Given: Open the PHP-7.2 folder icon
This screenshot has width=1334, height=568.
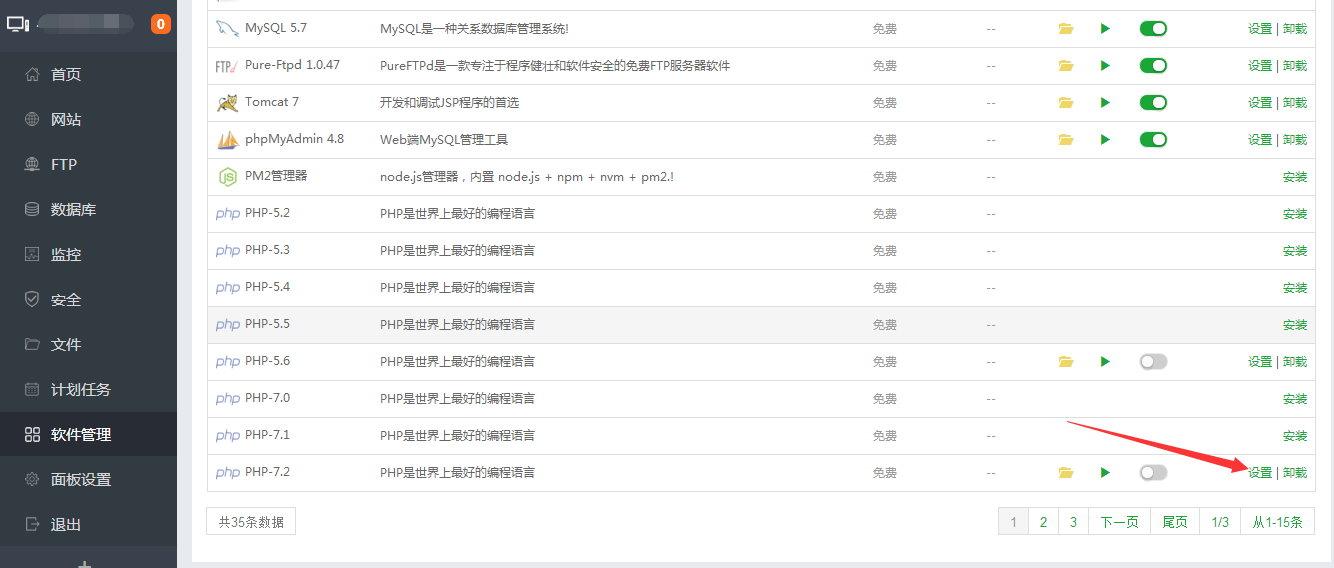Looking at the screenshot, I should [1066, 473].
